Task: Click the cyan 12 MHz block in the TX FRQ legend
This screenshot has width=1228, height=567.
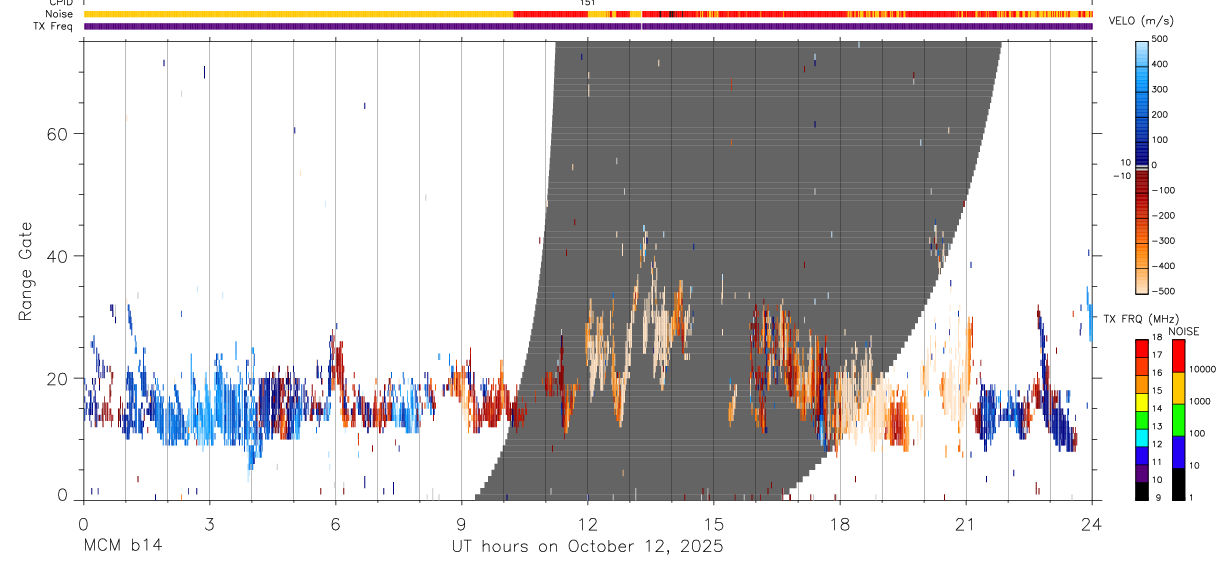Action: point(1142,437)
